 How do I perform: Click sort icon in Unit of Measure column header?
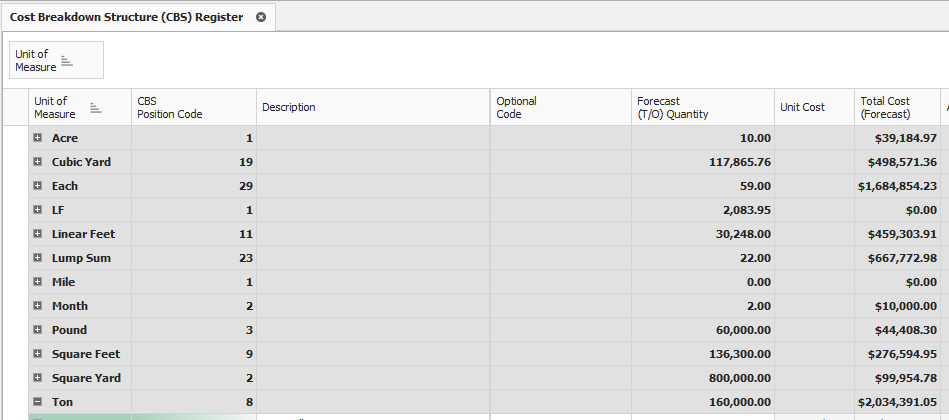click(x=96, y=107)
